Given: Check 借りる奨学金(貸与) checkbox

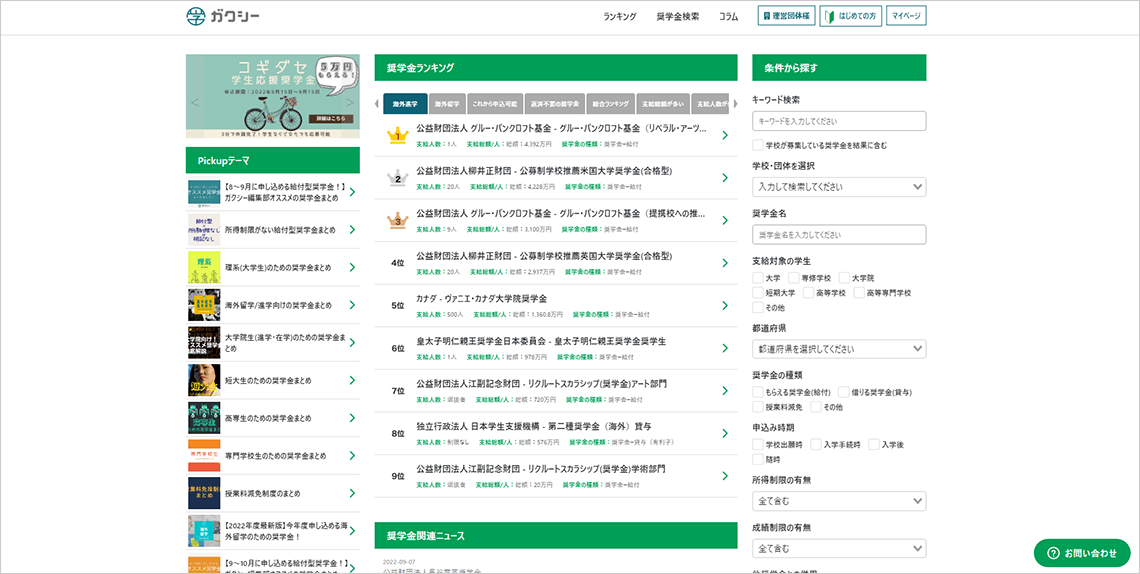Looking at the screenshot, I should (843, 392).
